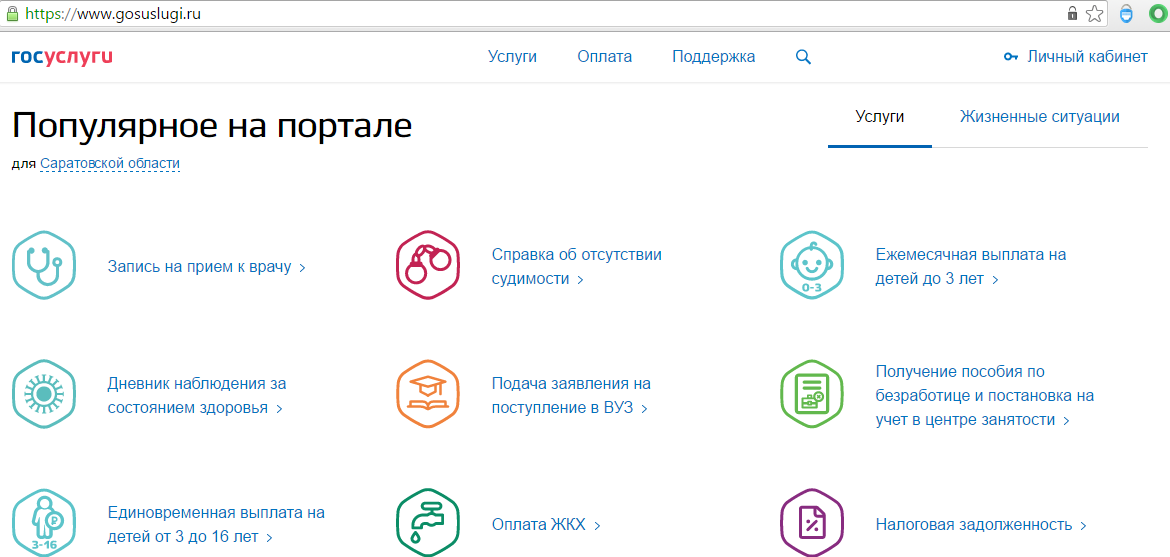Open the Оплата ЖКХ link
This screenshot has width=1170, height=557.
coord(546,525)
